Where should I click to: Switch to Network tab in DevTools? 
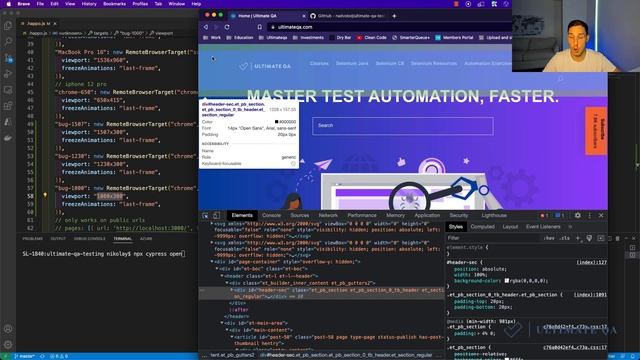328,216
